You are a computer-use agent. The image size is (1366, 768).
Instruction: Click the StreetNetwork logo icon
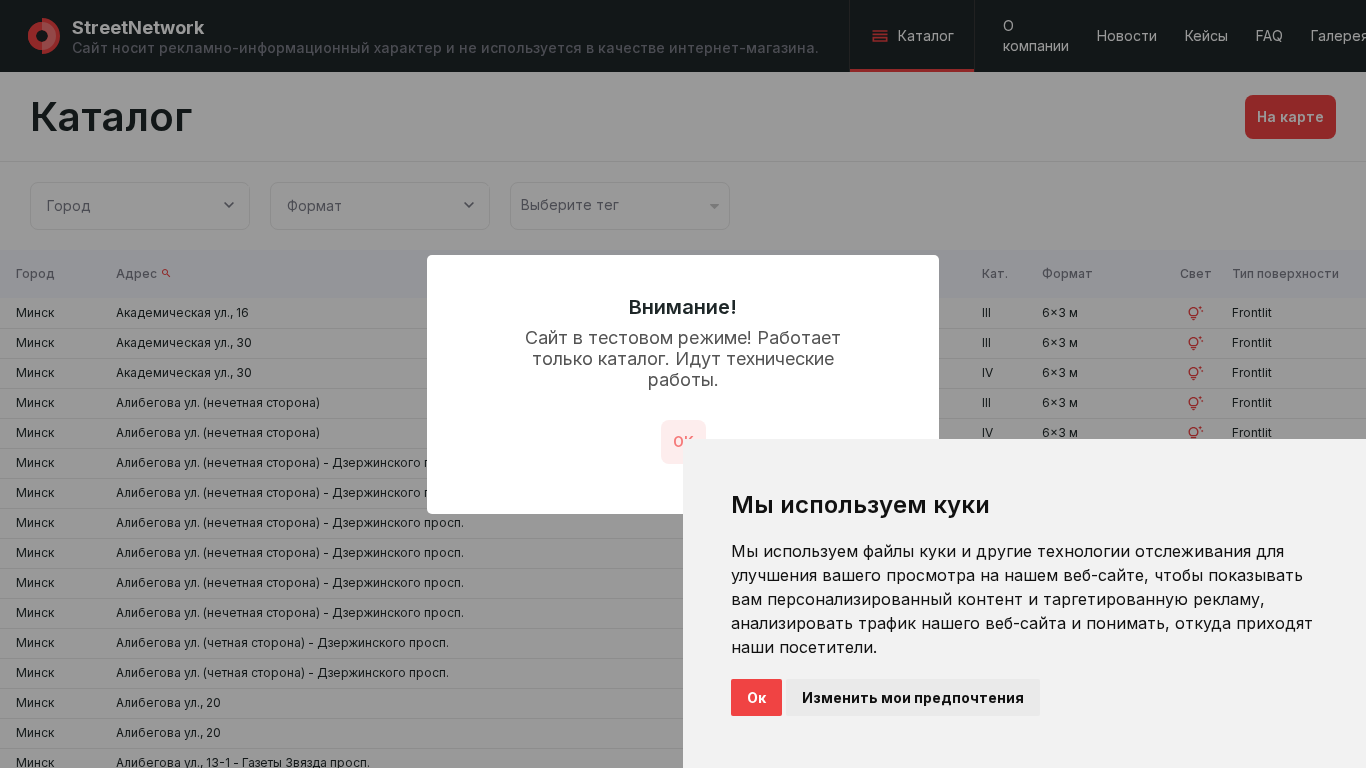pyautogui.click(x=43, y=36)
